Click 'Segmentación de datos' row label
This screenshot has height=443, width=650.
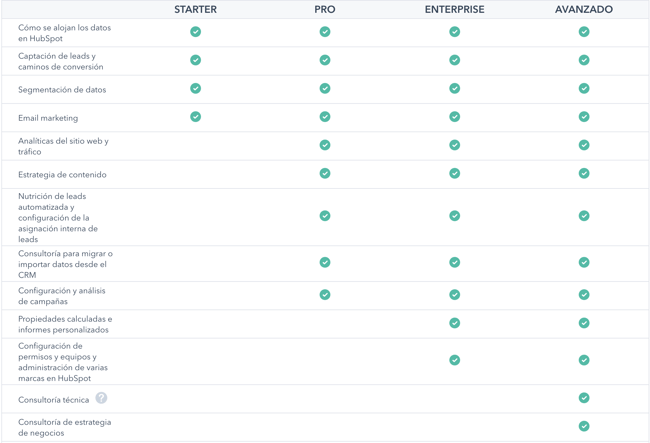coord(62,90)
